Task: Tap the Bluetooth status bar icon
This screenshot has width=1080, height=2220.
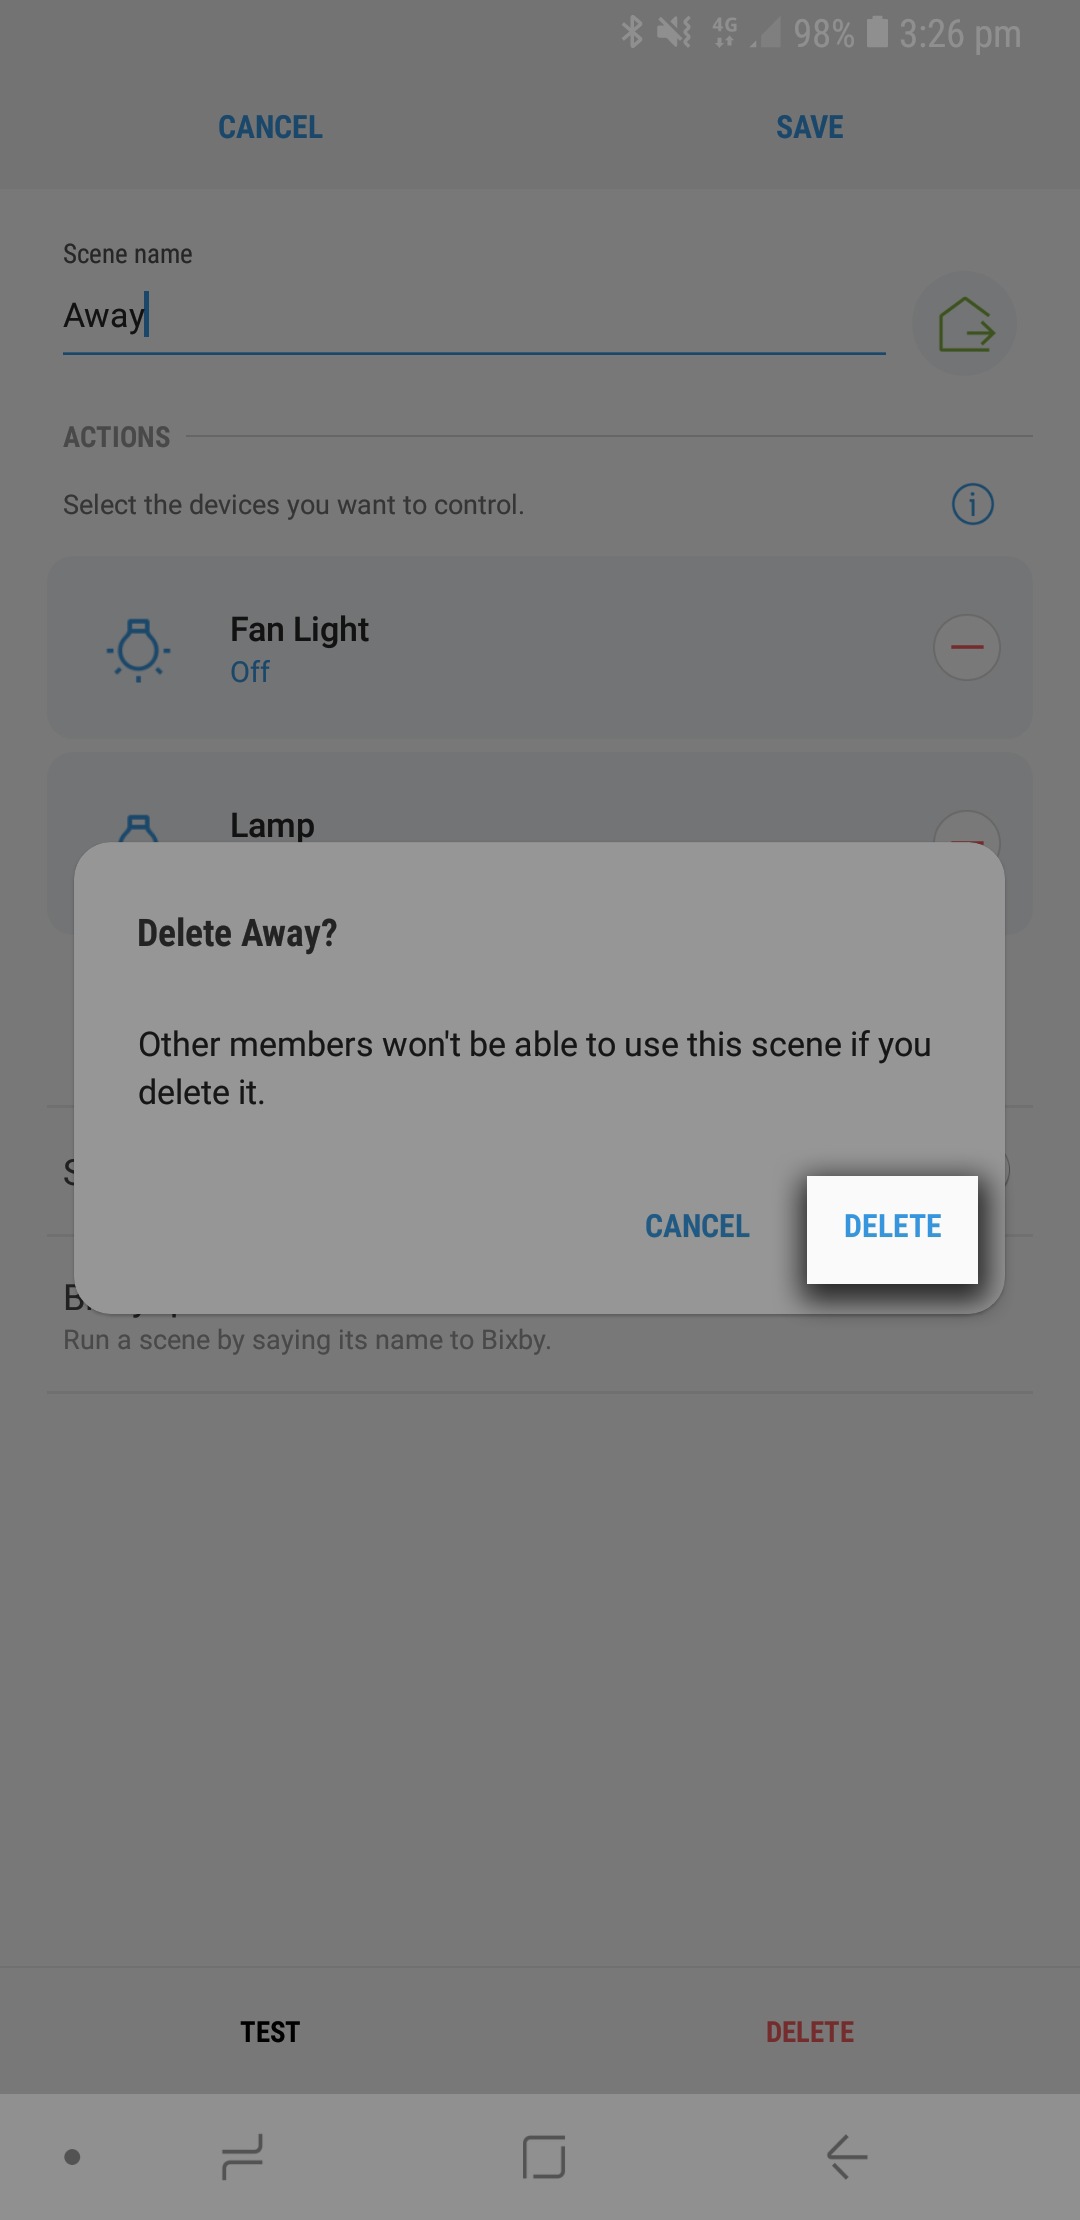Action: click(632, 33)
